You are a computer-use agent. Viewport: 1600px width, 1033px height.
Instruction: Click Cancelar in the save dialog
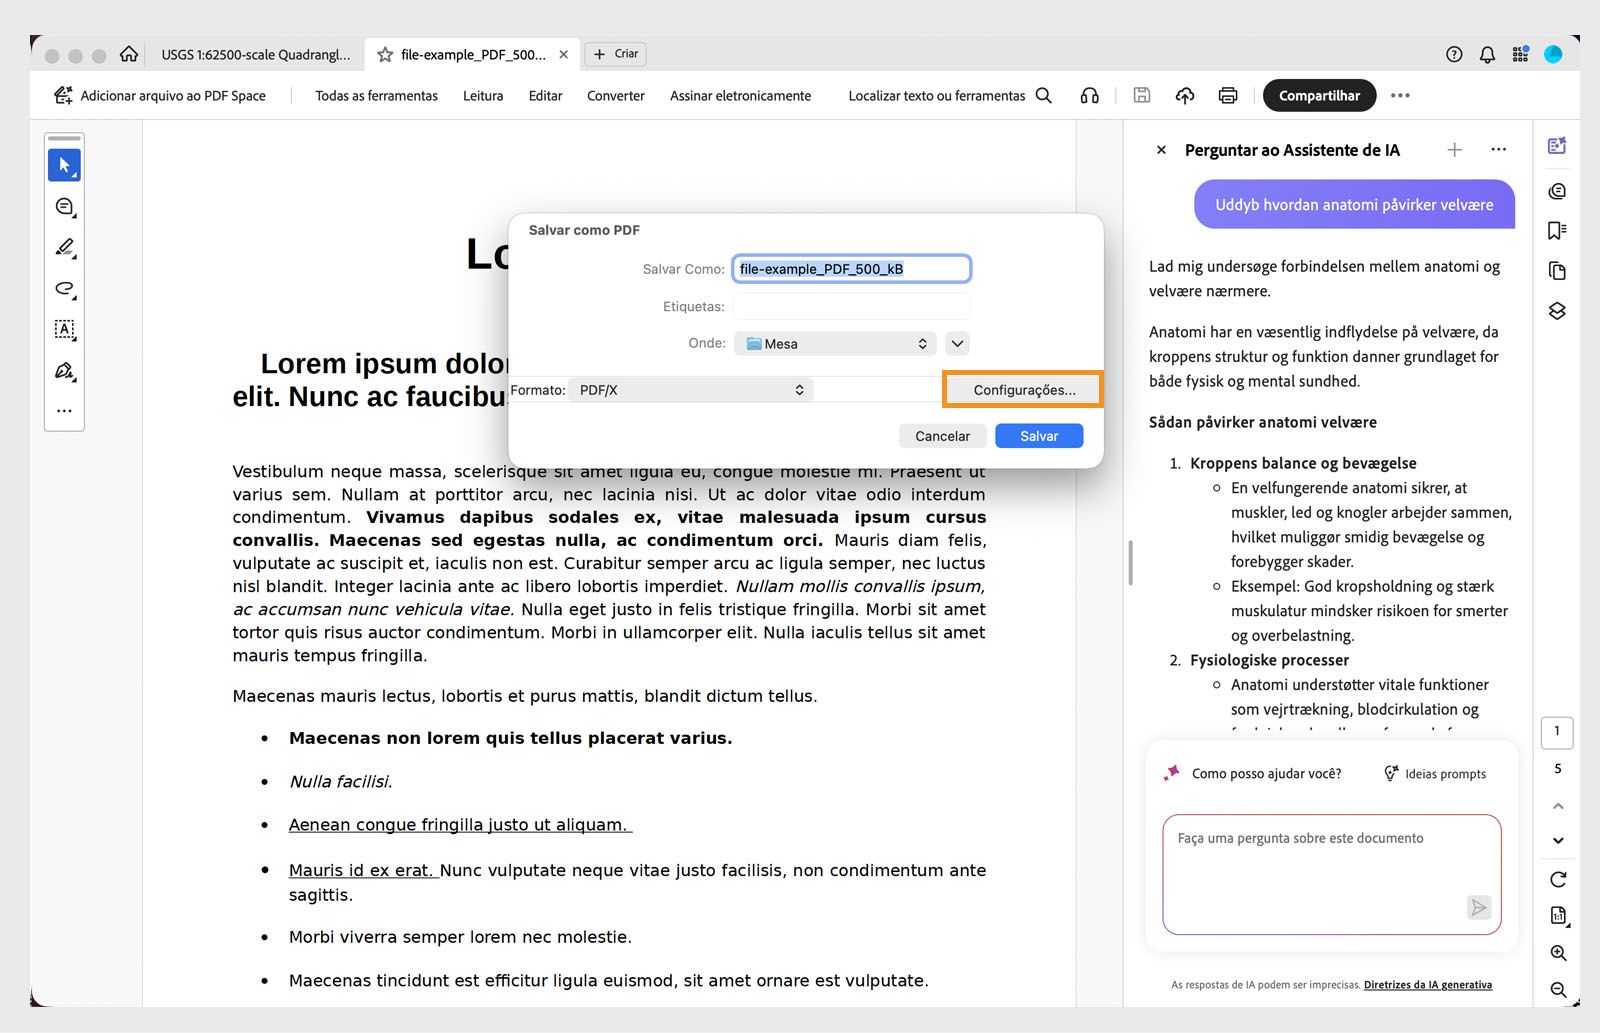[x=942, y=436]
